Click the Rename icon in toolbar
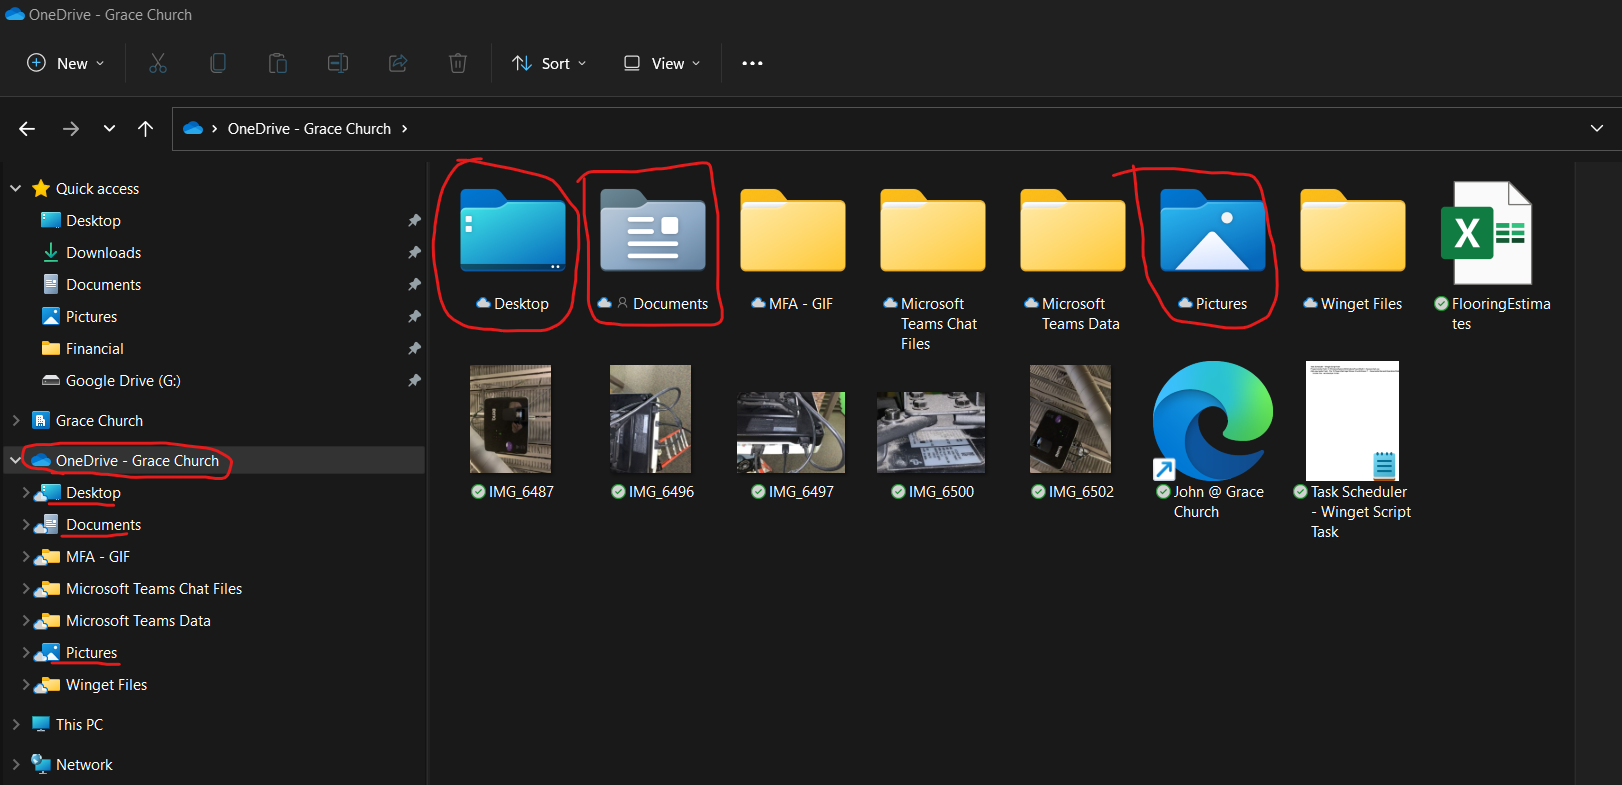Image resolution: width=1622 pixels, height=785 pixels. pos(338,63)
